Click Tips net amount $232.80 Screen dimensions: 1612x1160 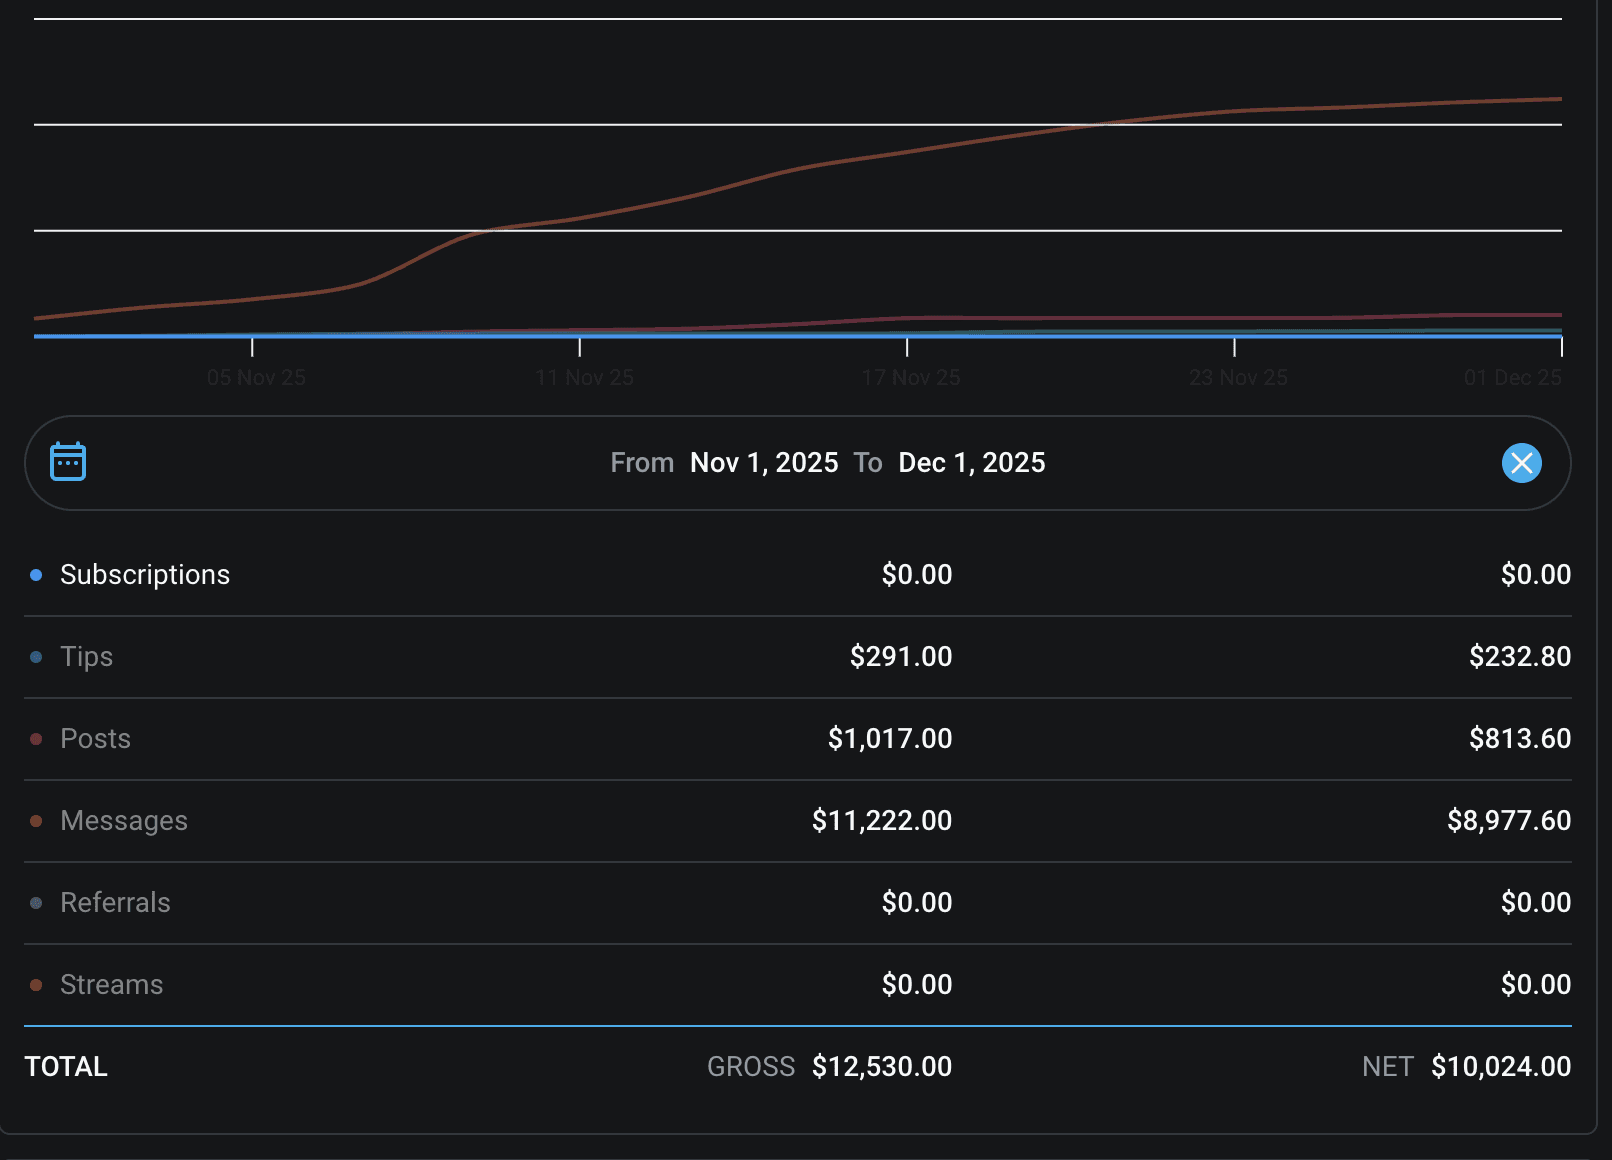1520,657
